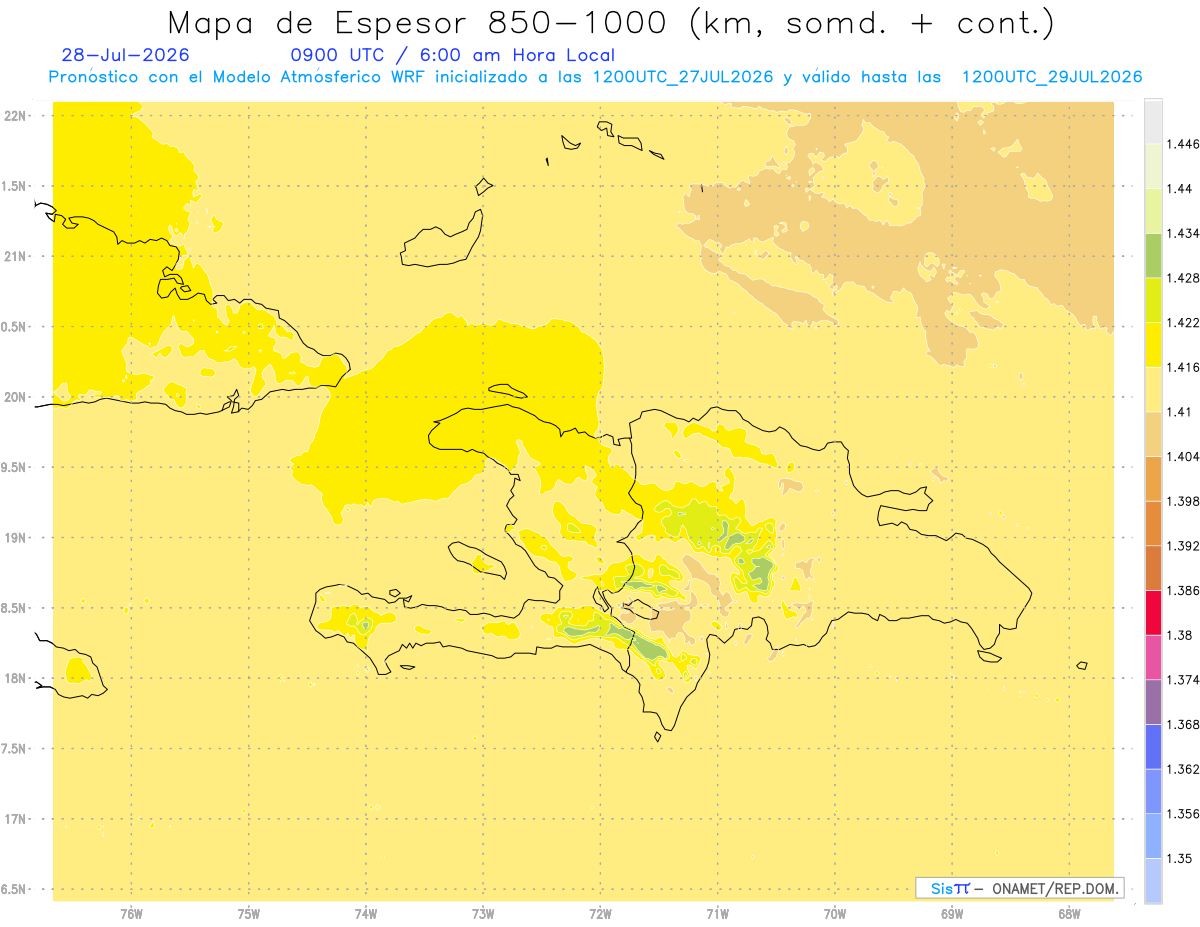The width and height of the screenshot is (1200, 927).
Task: Pick the blue swatch between 1.362 and 1.368
Action: 1153,746
